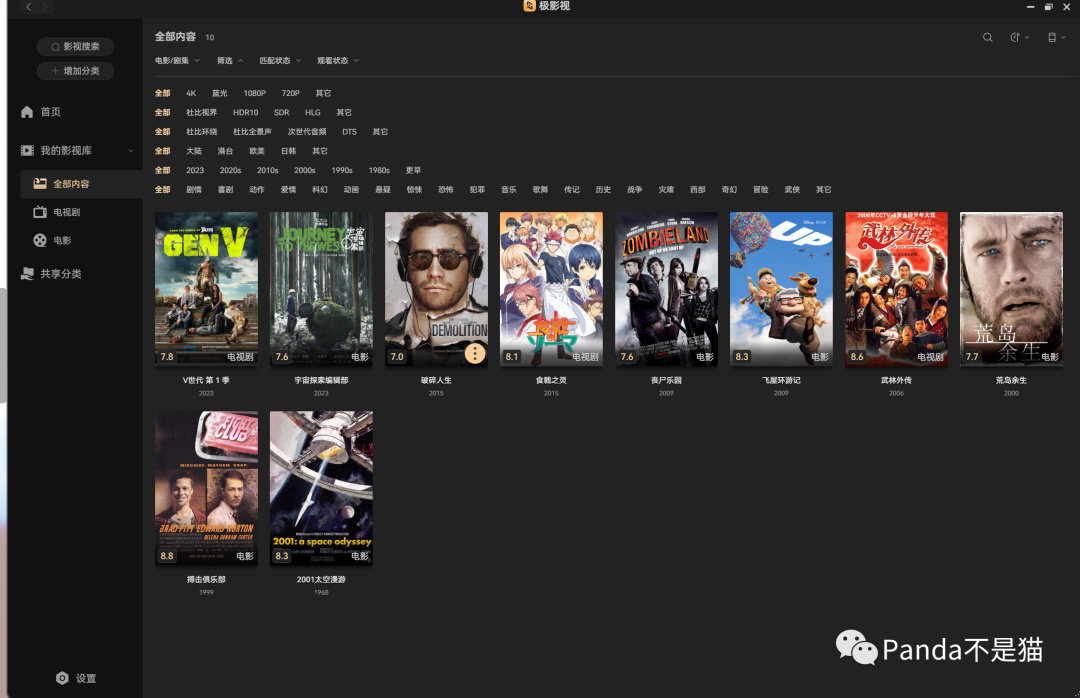Filter by HLG
Screen dimensions: 1080x698
click(x=313, y=112)
